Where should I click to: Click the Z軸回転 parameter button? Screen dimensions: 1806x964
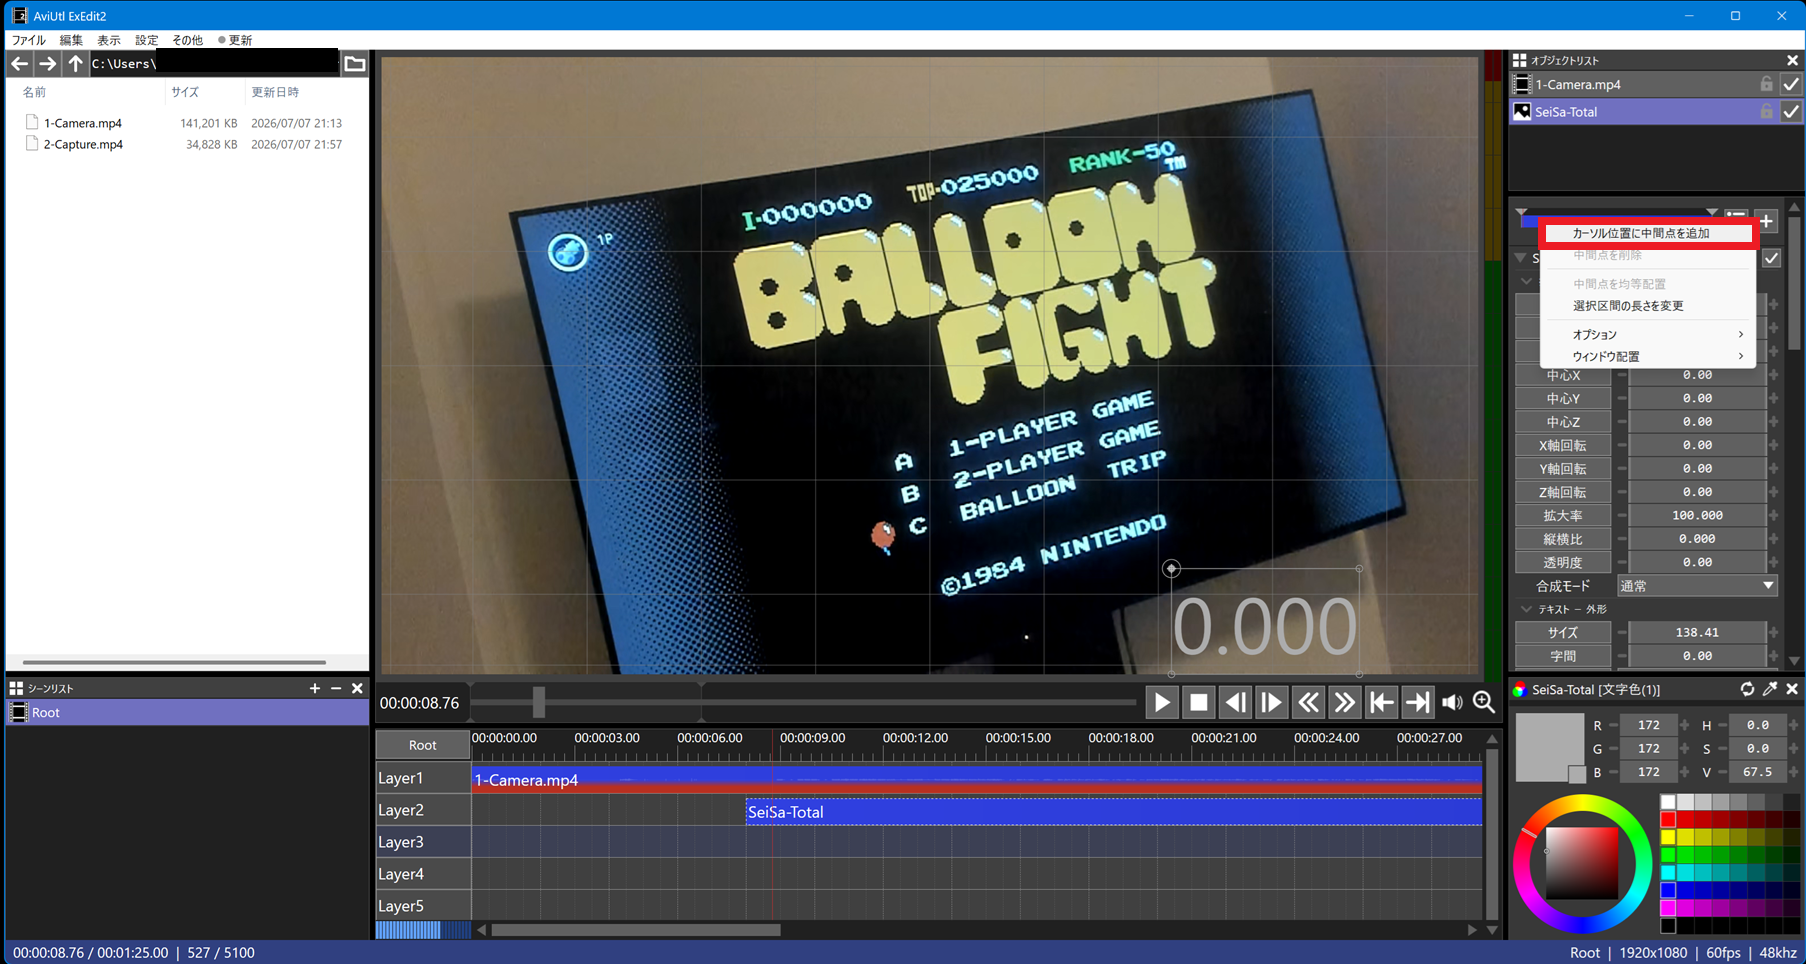click(x=1563, y=492)
